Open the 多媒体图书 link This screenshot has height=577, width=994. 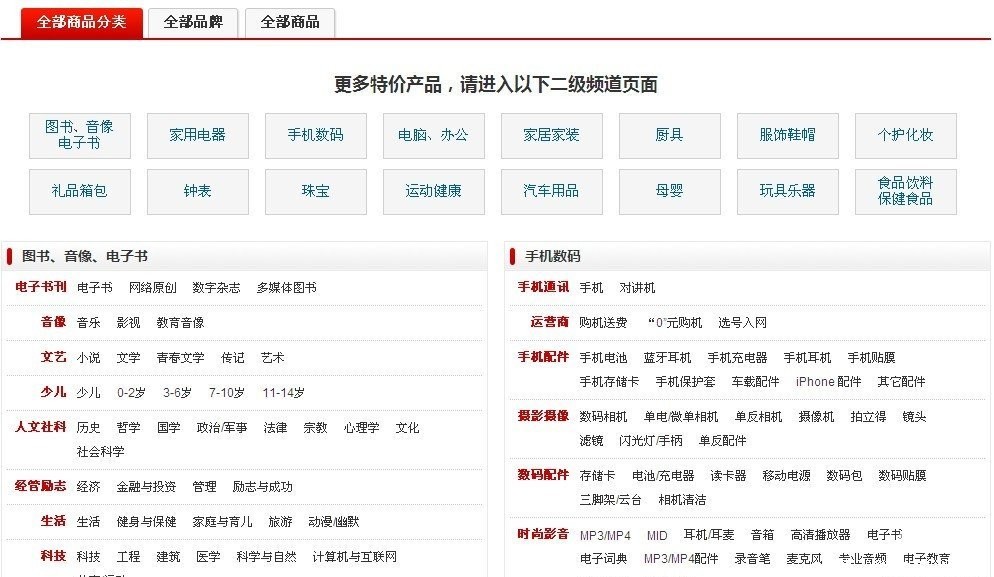pos(287,288)
